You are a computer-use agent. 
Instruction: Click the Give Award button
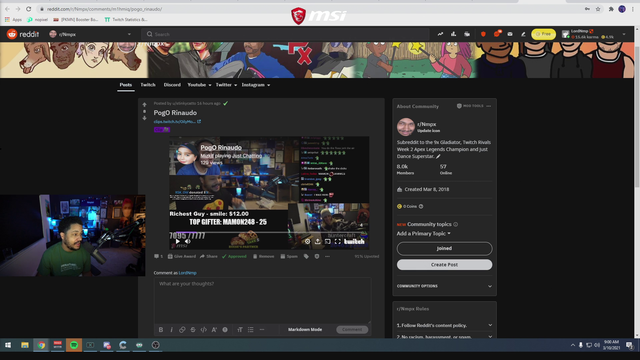click(x=182, y=256)
